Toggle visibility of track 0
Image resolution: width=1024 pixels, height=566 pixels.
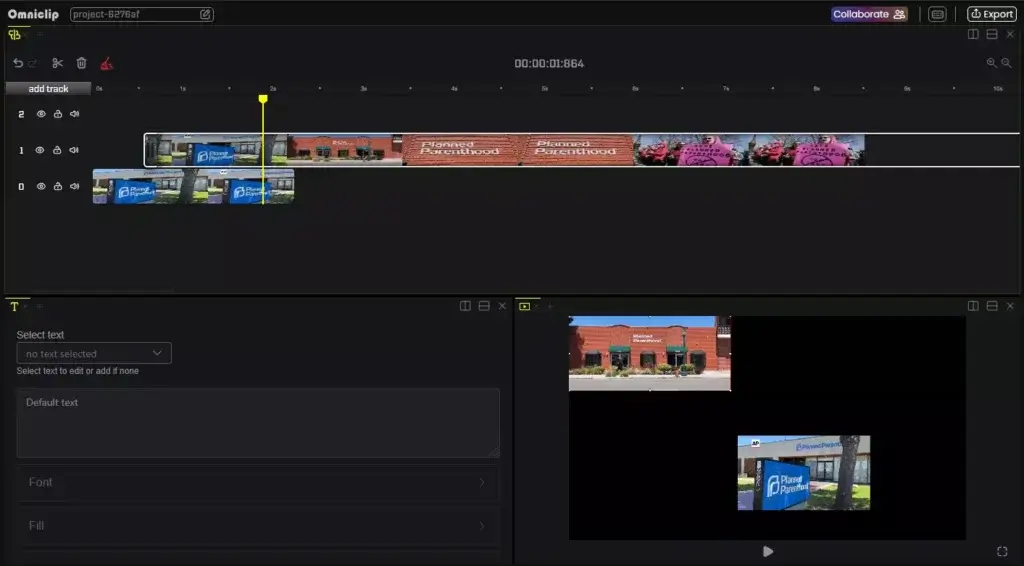41,187
